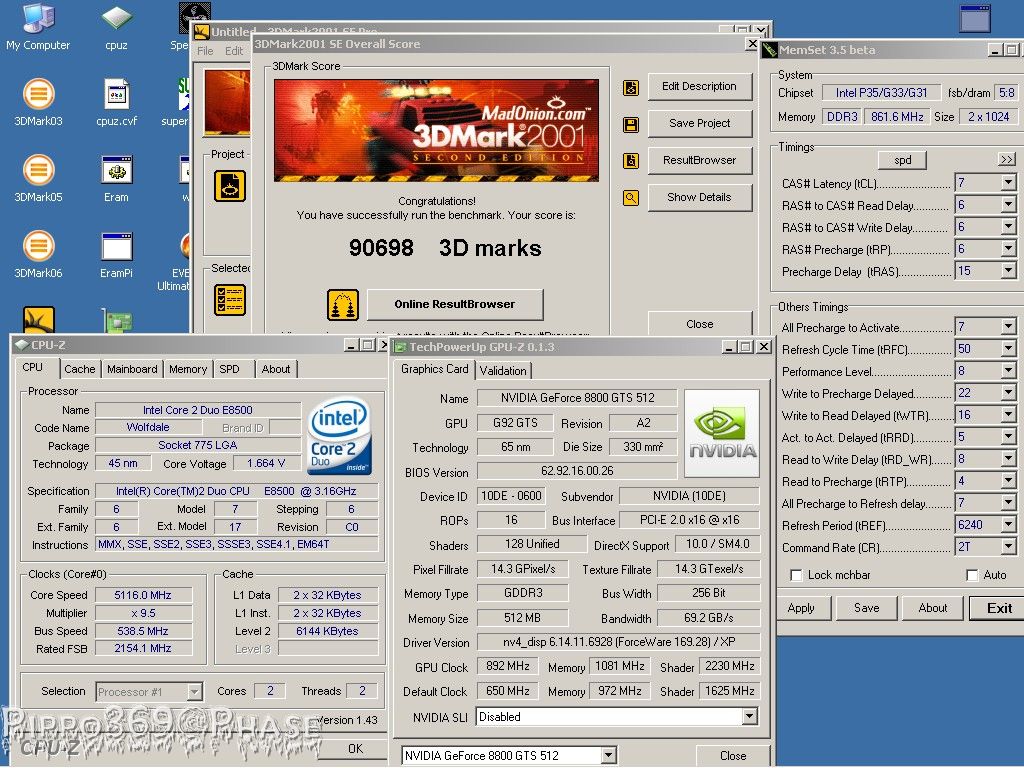
Task: Click the GPU-Z title bar icon
Action: [x=399, y=347]
